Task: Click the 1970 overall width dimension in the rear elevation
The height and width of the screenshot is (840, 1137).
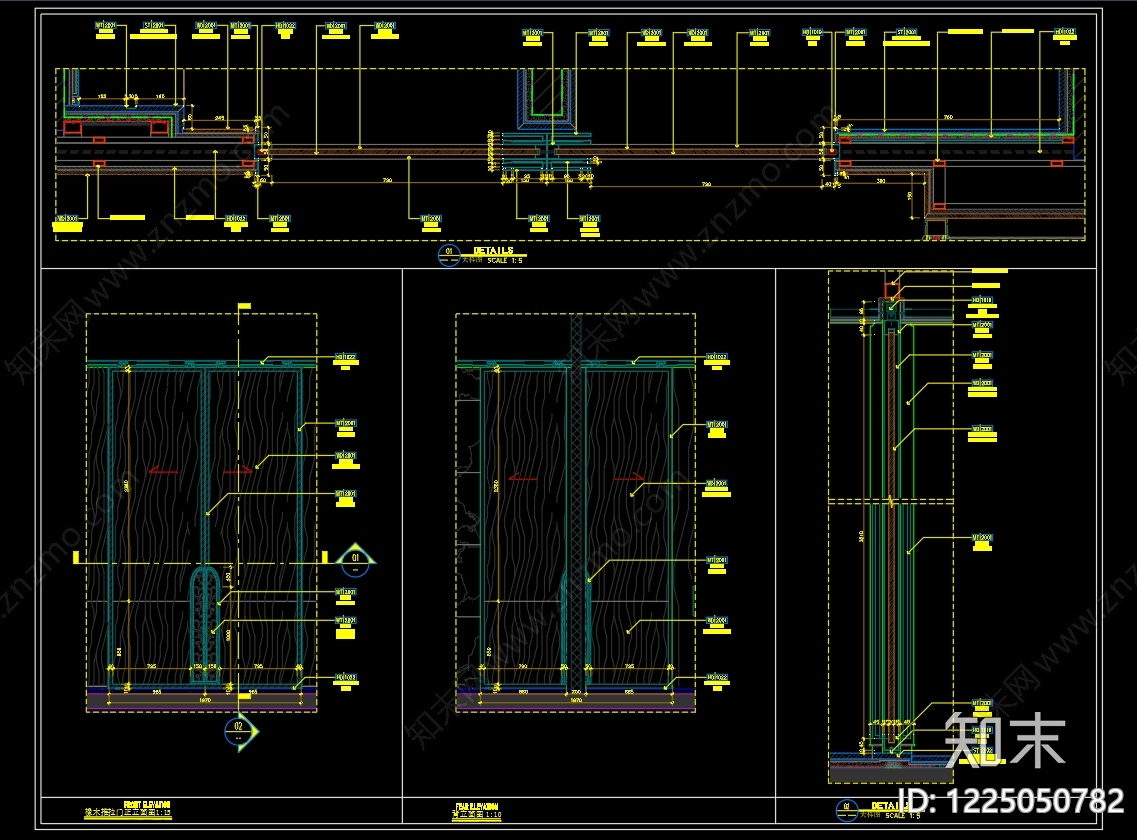Action: point(576,700)
